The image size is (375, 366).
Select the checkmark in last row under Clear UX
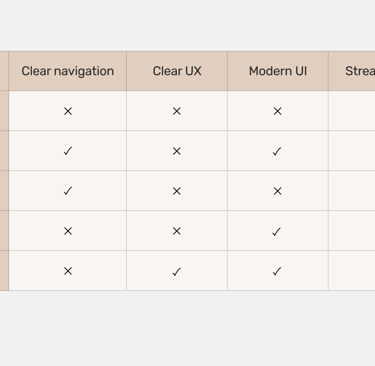pos(177,272)
